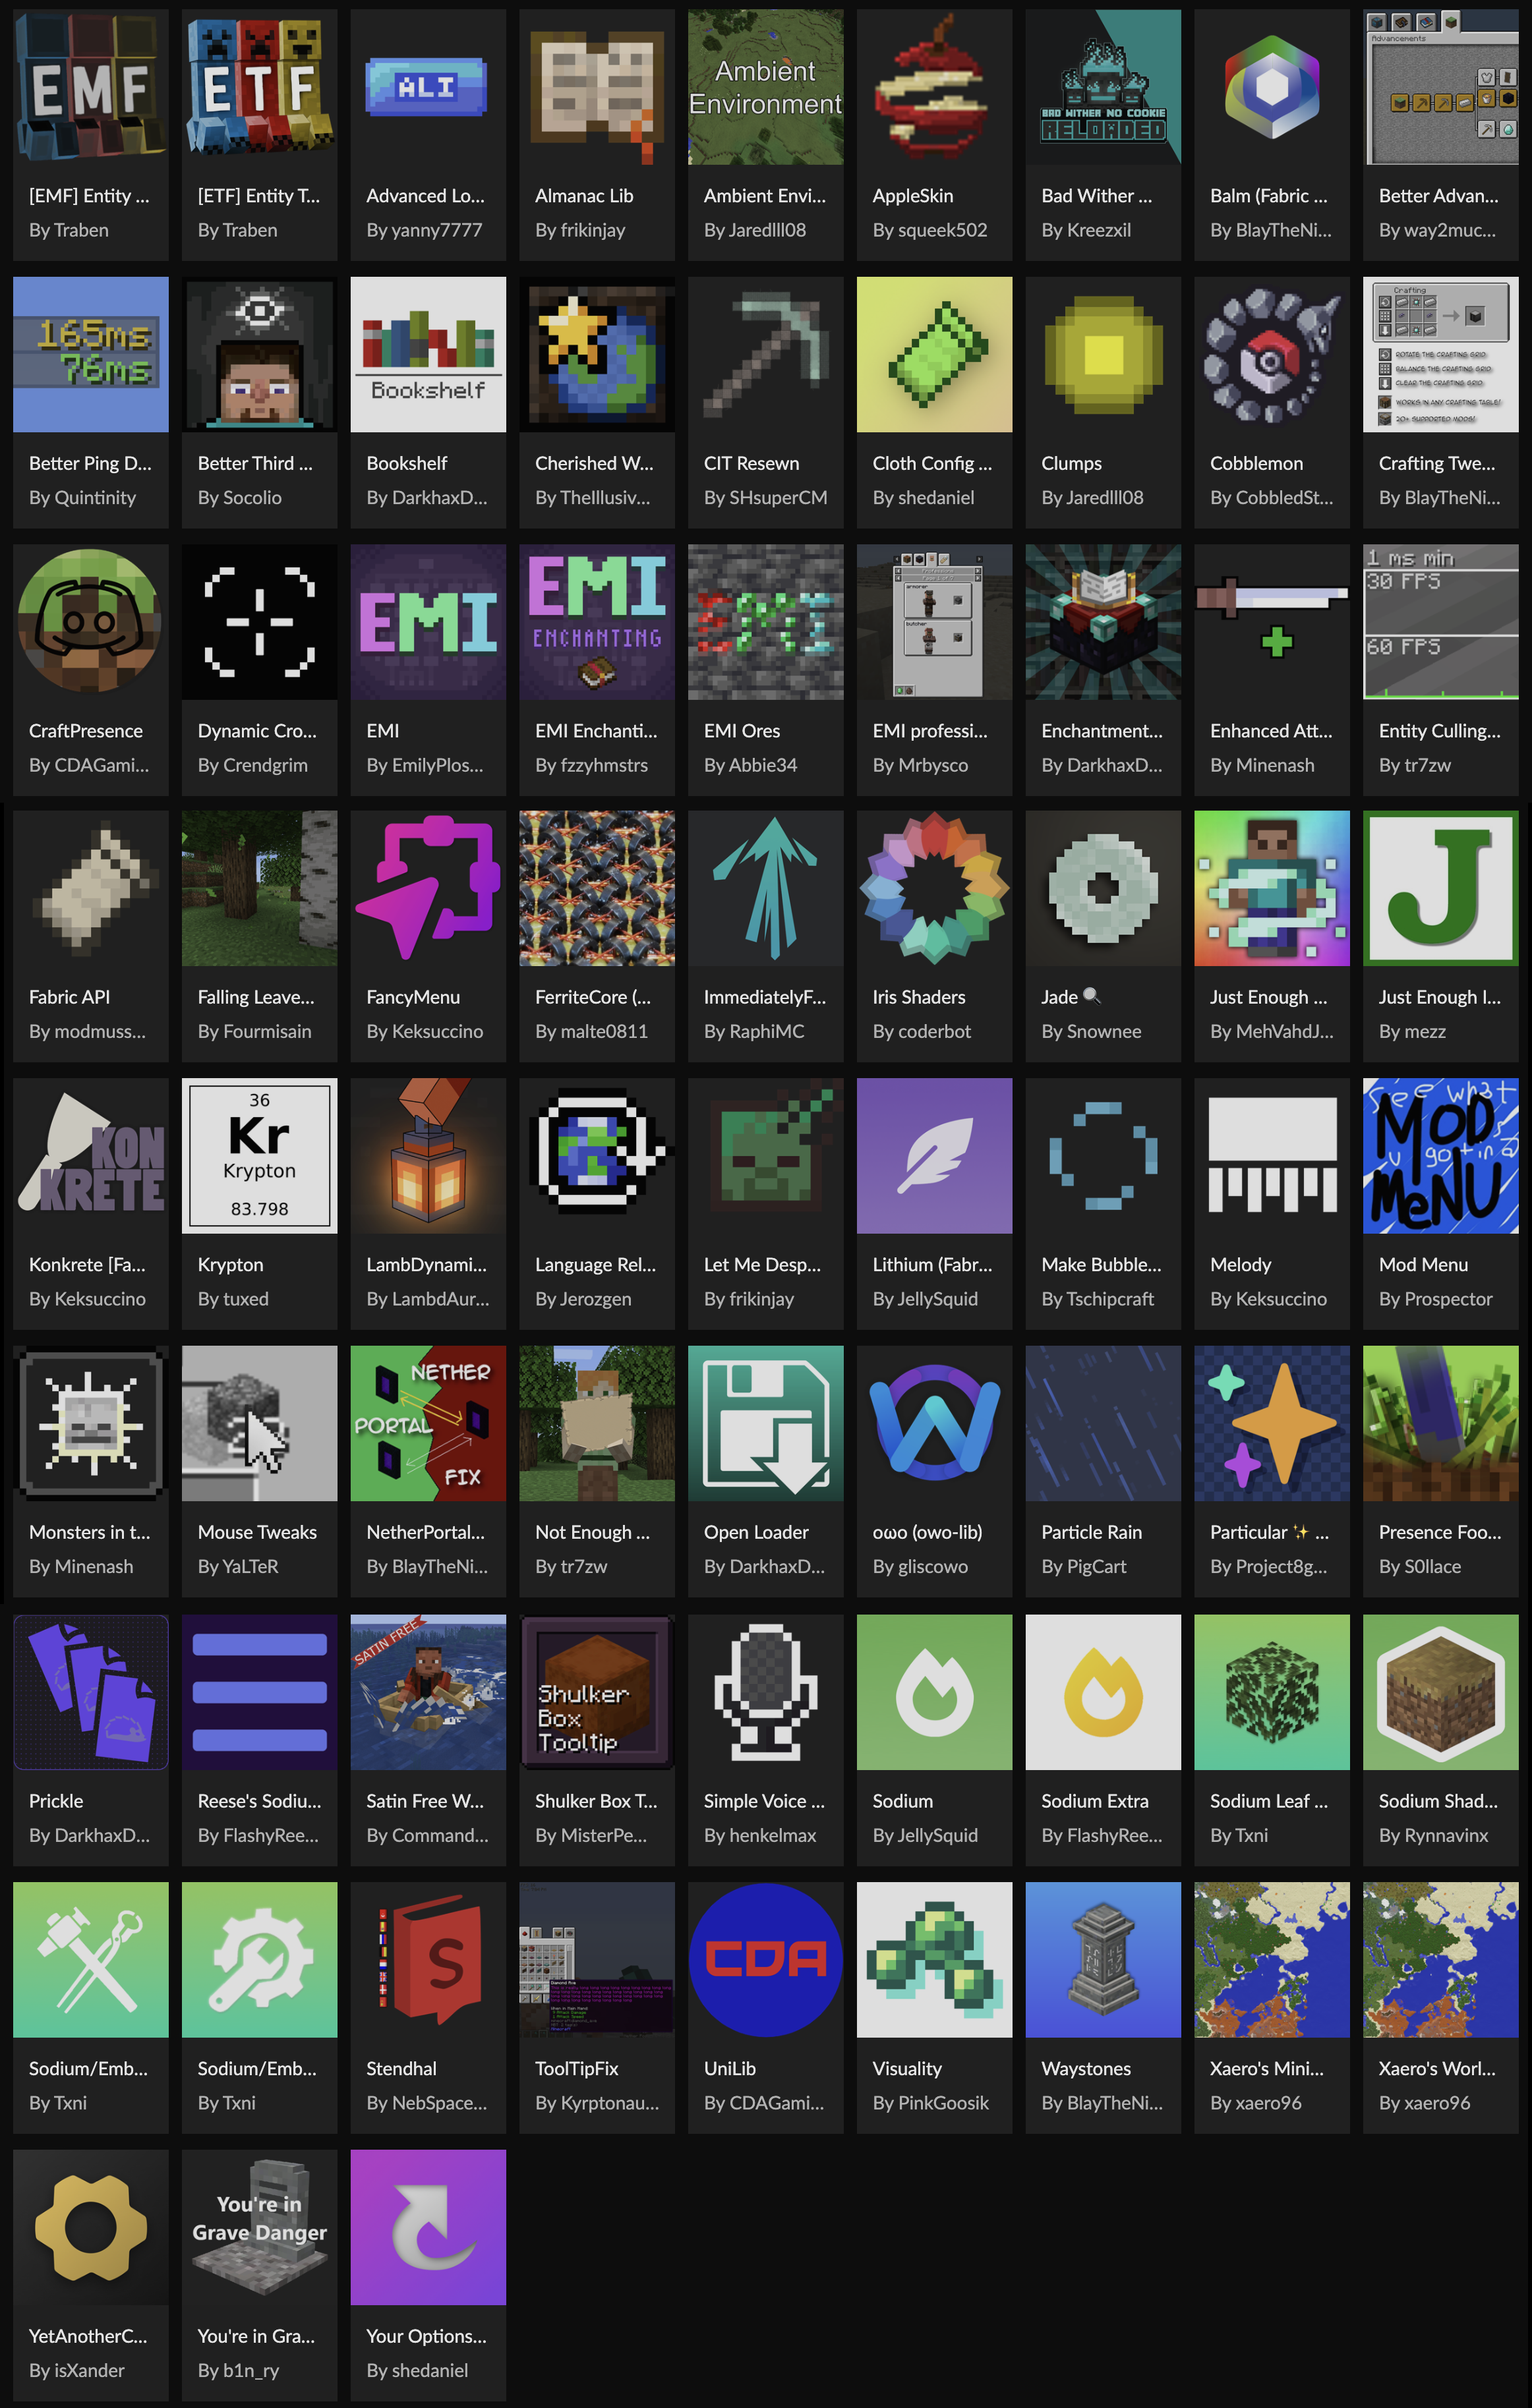This screenshot has height=2408, width=1532.
Task: Click the You're in Grave Danger thumbnail
Action: pos(259,2227)
